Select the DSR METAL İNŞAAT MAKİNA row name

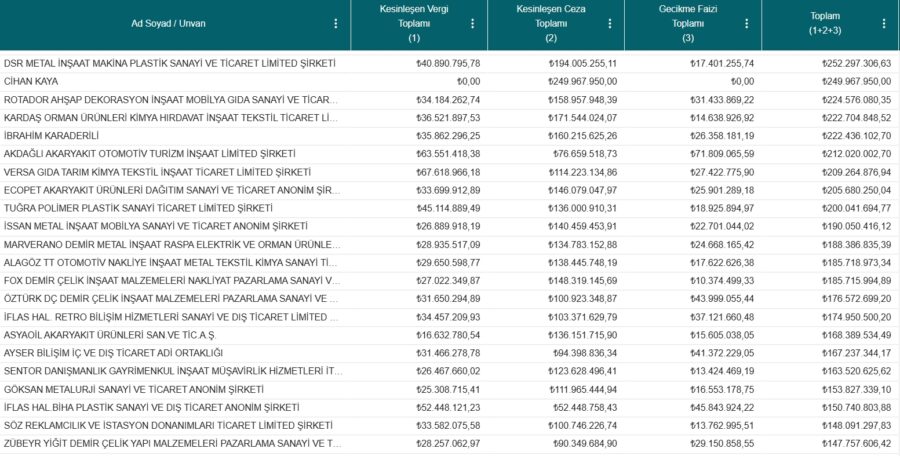(169, 64)
